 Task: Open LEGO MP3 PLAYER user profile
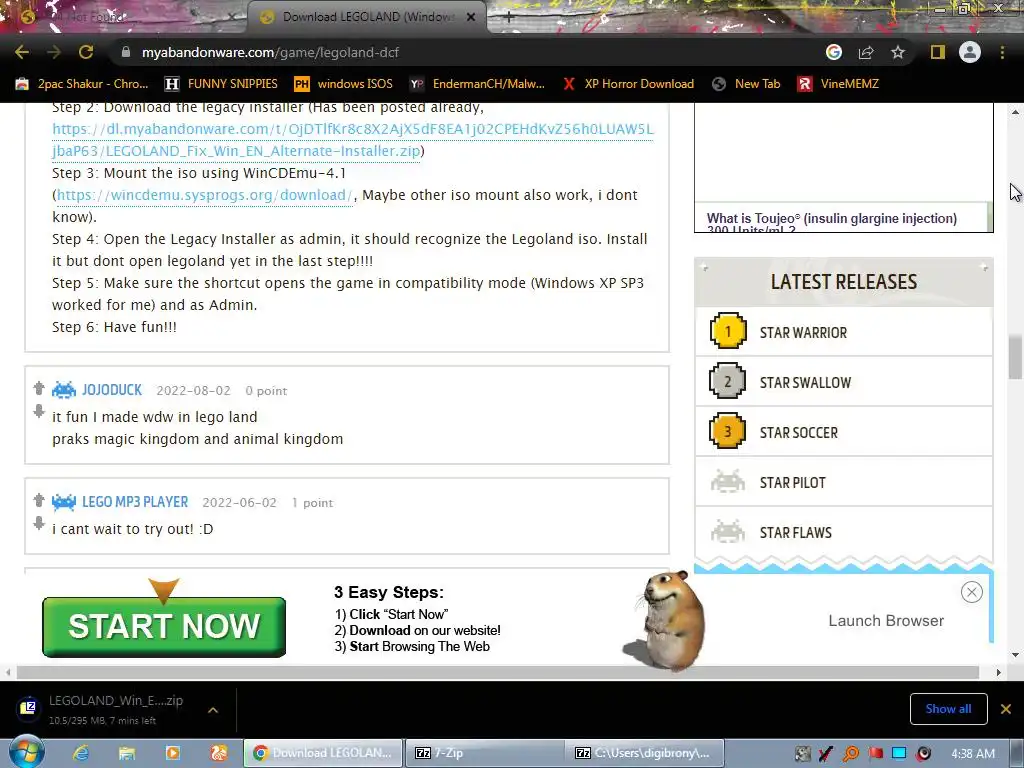(135, 502)
